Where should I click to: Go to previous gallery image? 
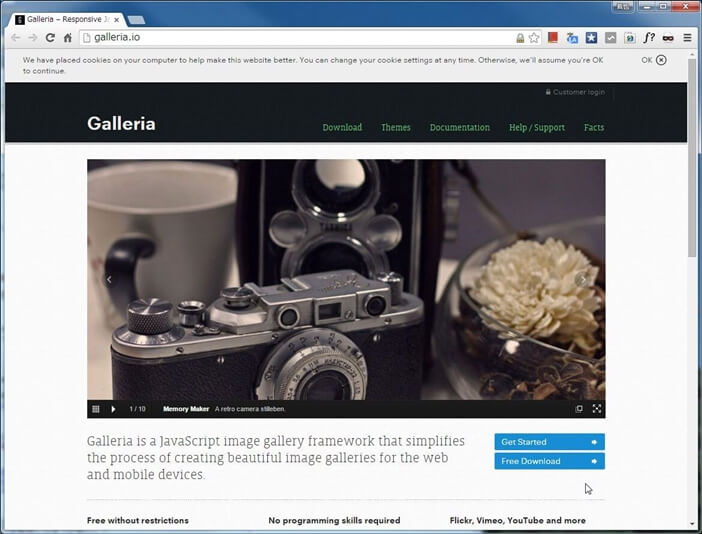109,280
